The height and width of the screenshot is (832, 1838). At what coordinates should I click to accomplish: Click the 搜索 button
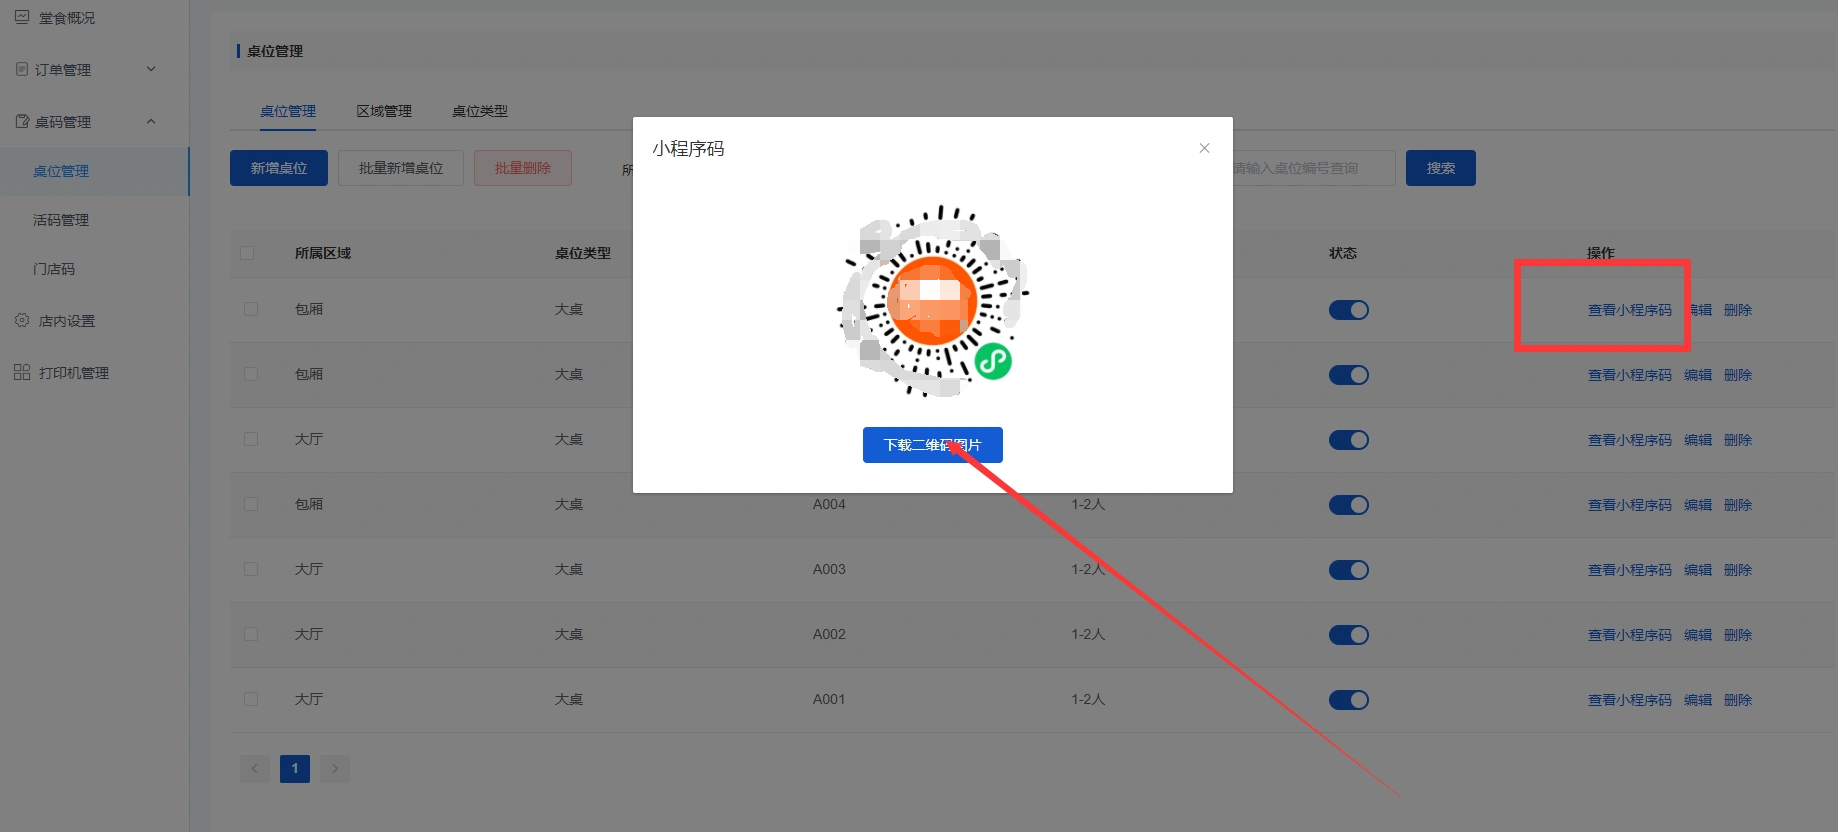click(1441, 168)
